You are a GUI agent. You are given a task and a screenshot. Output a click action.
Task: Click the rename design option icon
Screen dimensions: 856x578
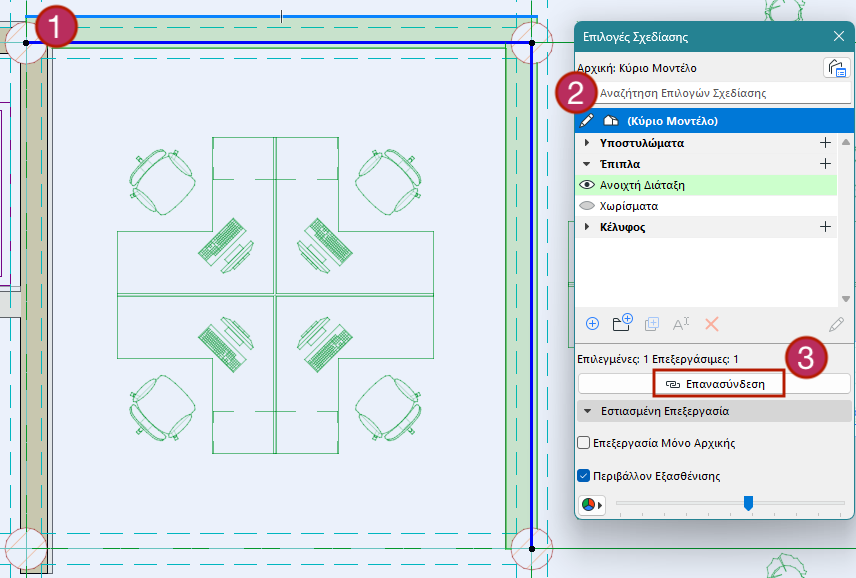(x=681, y=324)
